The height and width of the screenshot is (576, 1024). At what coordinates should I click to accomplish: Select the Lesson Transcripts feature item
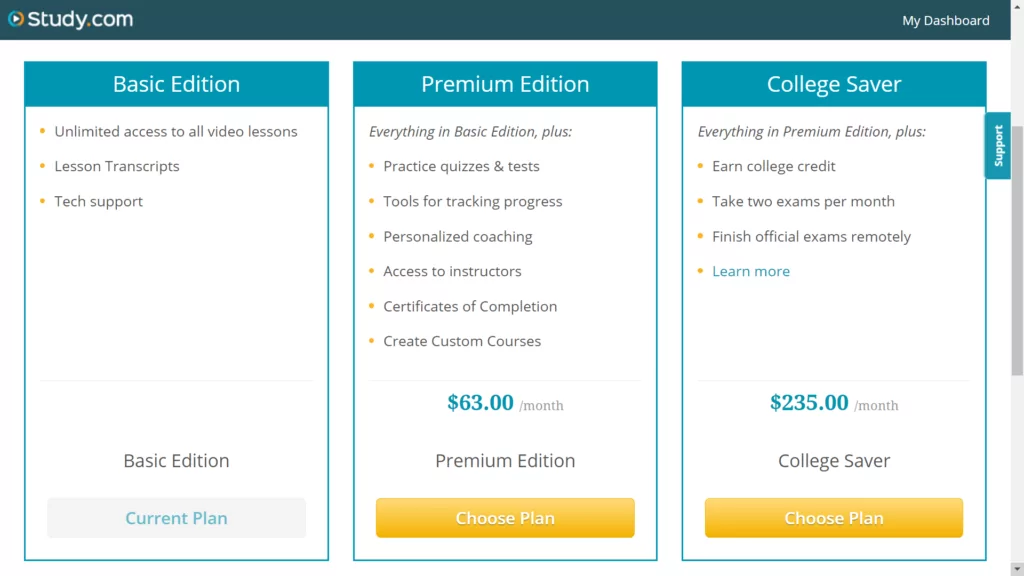[117, 166]
